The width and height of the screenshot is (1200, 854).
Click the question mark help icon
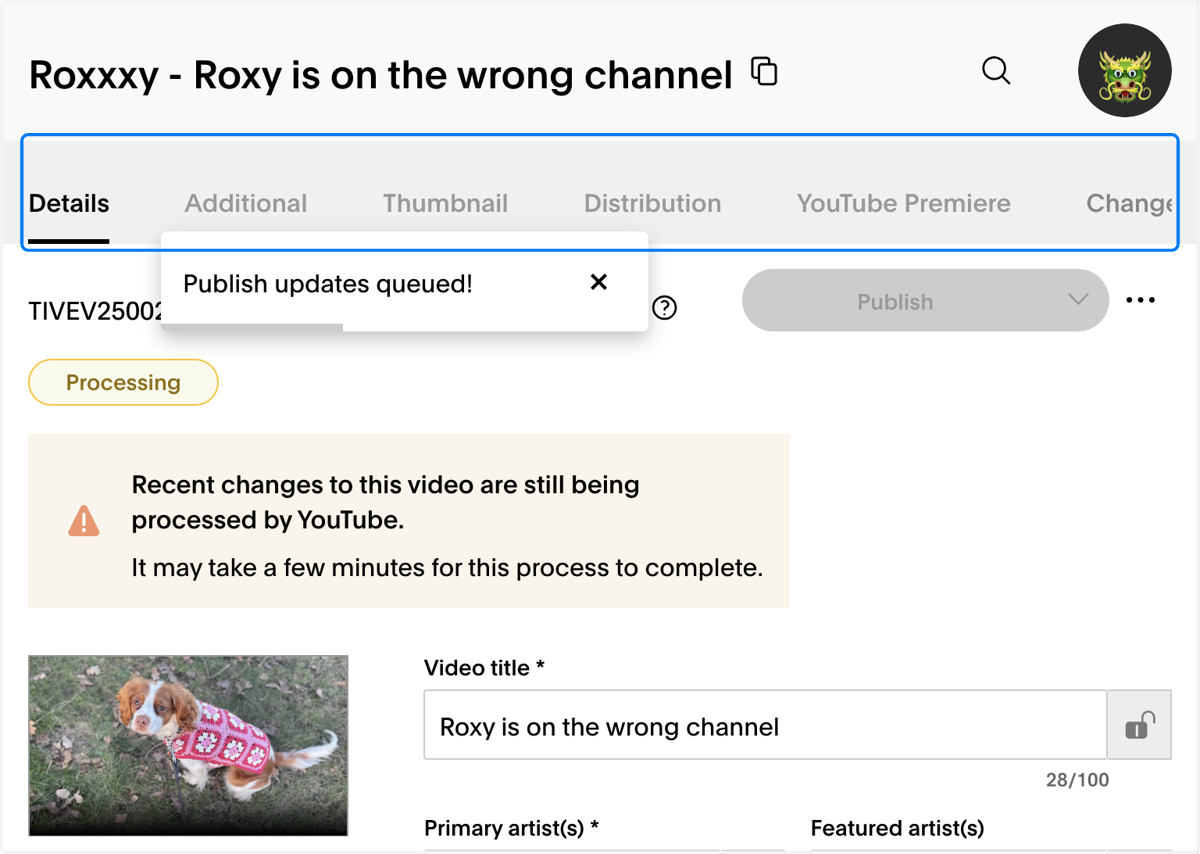(x=664, y=308)
